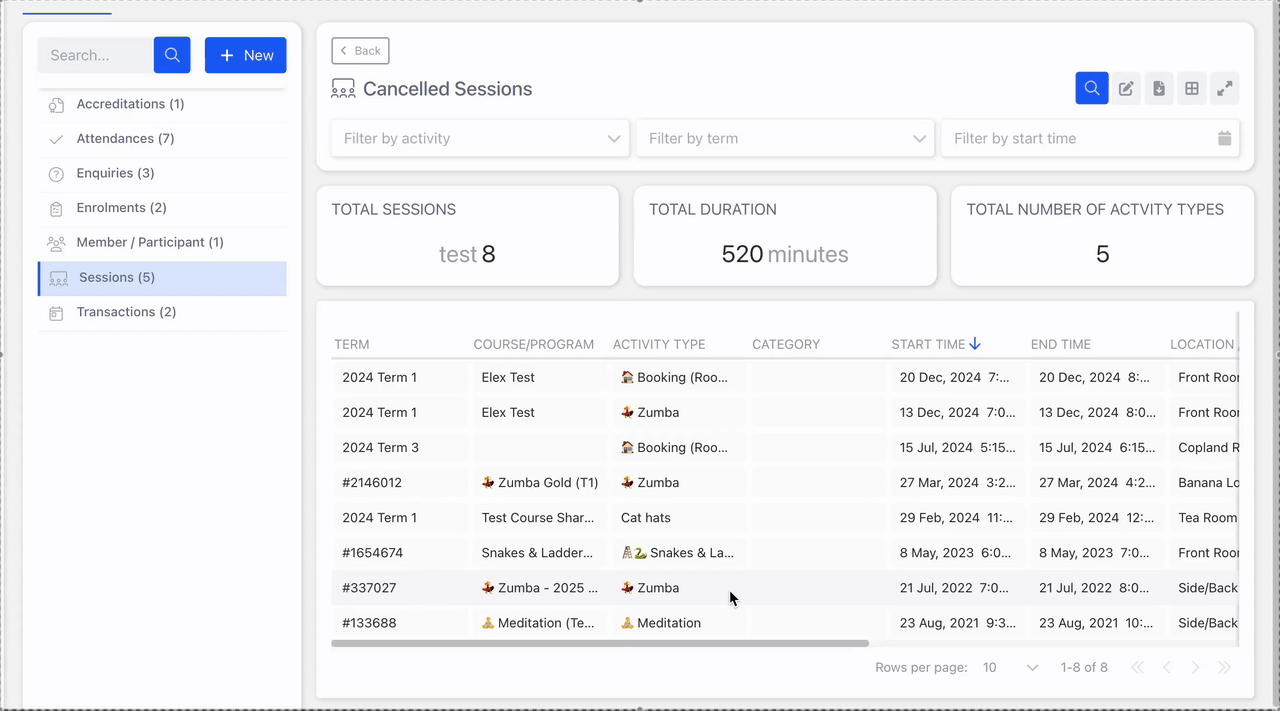Click the 'Banana Lo' location cell

click(1204, 483)
